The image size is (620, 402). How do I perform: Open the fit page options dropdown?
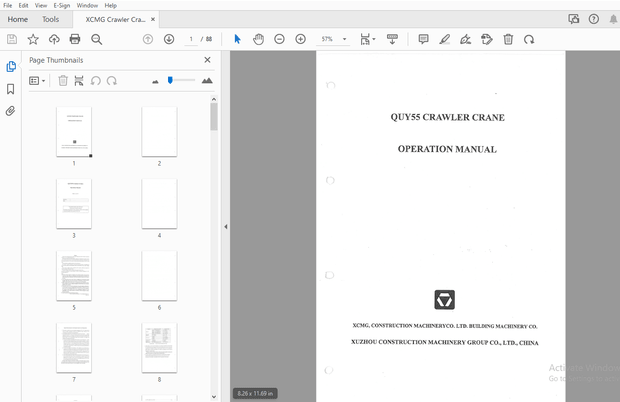click(x=368, y=39)
